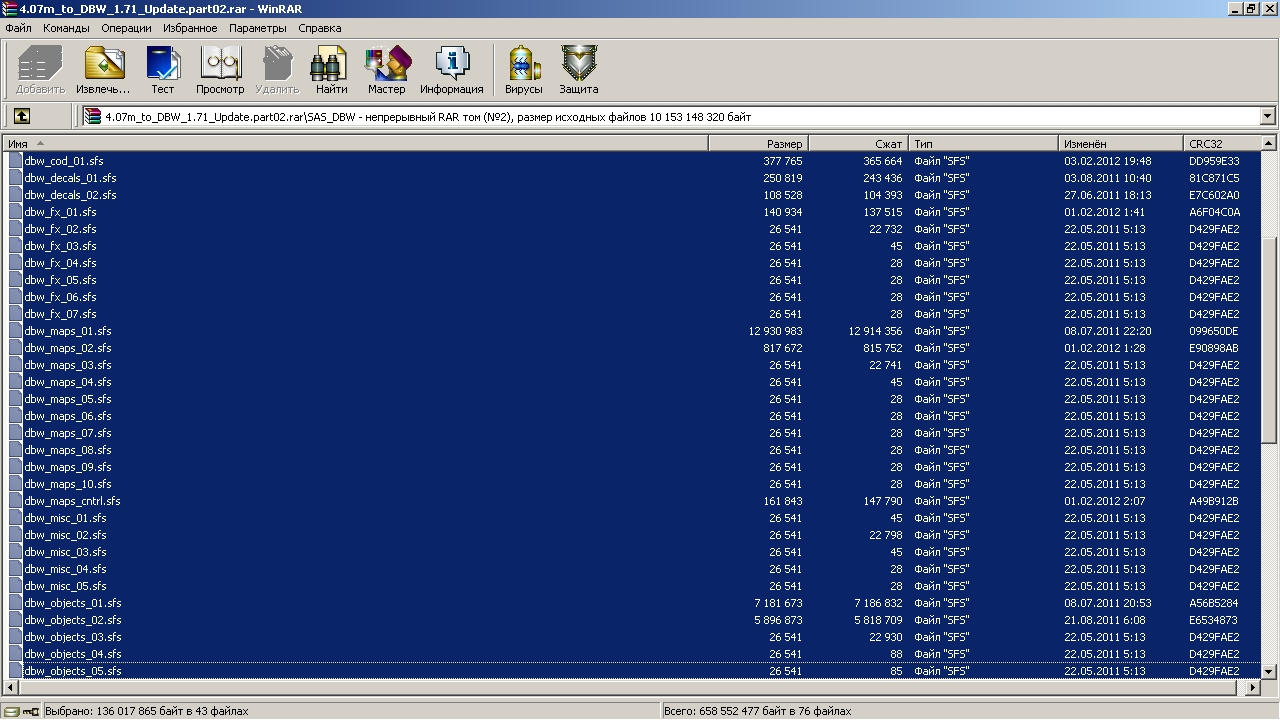Click the file icon of dbw_maps_01.sfs
The width and height of the screenshot is (1280, 720).
pyautogui.click(x=16, y=331)
